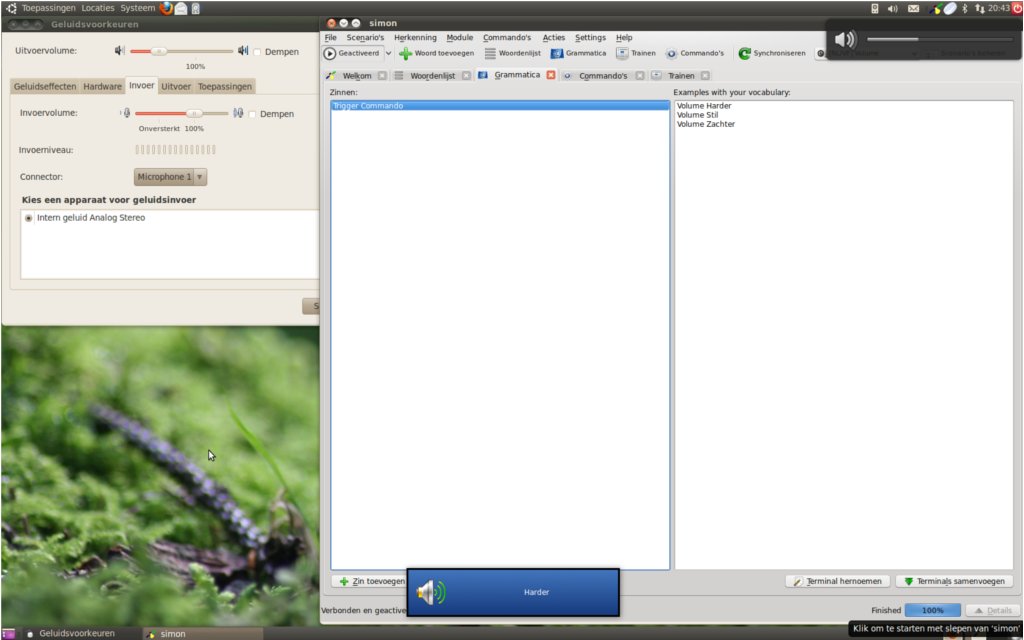The height and width of the screenshot is (640, 1024).
Task: Click quiet speaker icon beside Uitvoervolume
Action: [120, 50]
